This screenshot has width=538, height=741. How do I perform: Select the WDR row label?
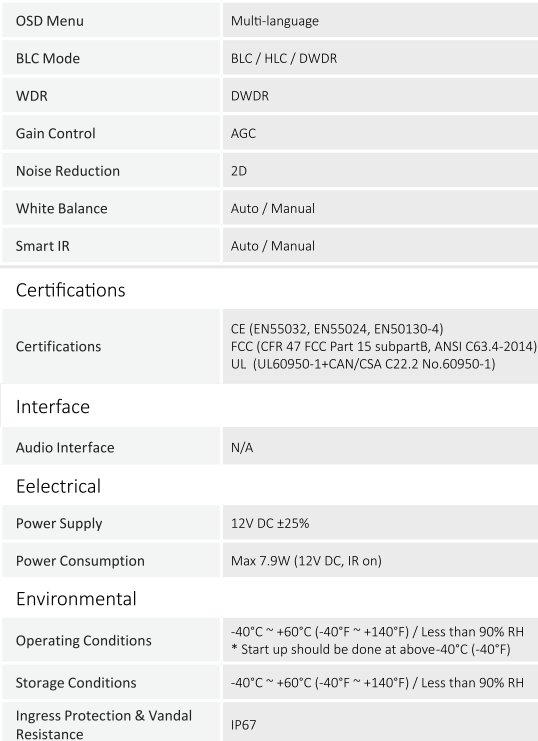tap(32, 96)
